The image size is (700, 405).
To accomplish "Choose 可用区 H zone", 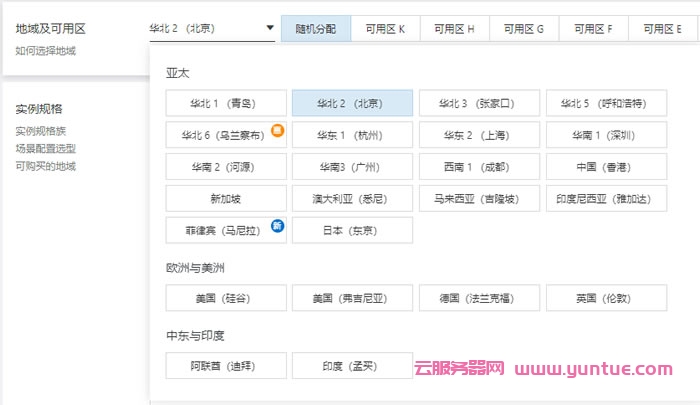I will (x=455, y=29).
